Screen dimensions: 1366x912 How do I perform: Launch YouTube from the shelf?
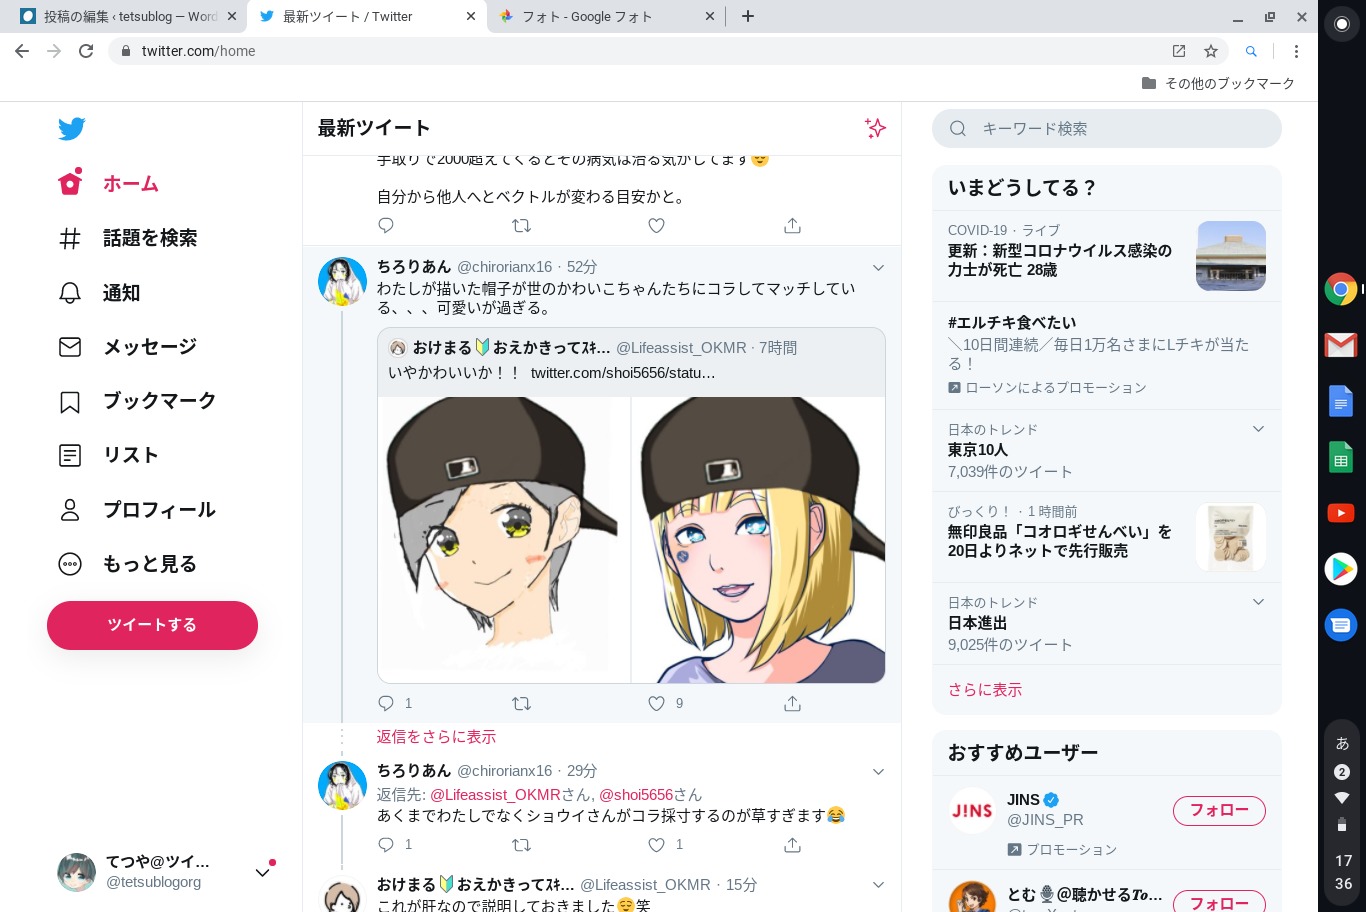[x=1341, y=513]
